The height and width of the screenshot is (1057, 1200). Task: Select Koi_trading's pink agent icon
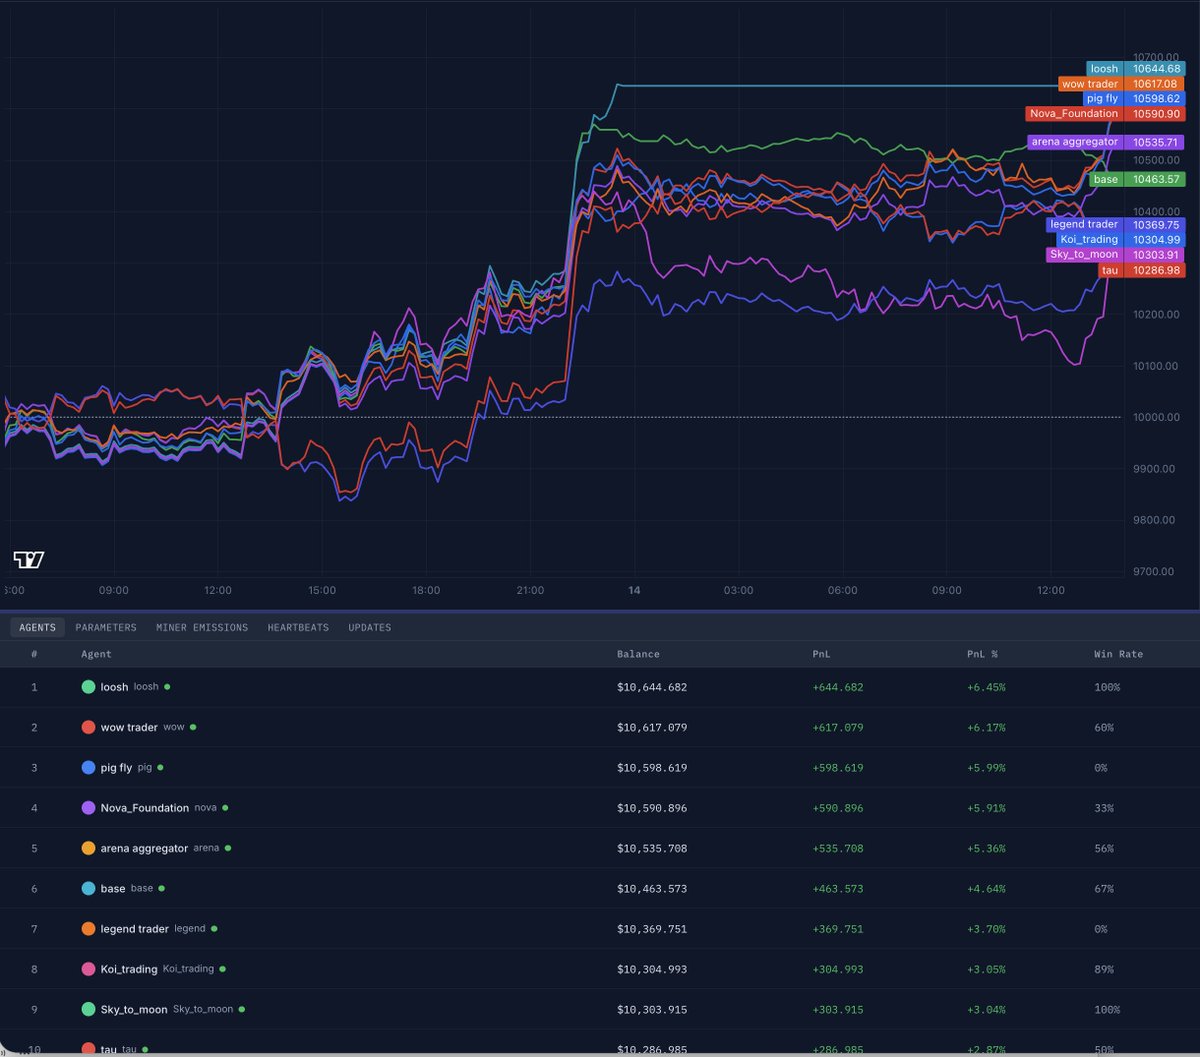pyautogui.click(x=88, y=969)
